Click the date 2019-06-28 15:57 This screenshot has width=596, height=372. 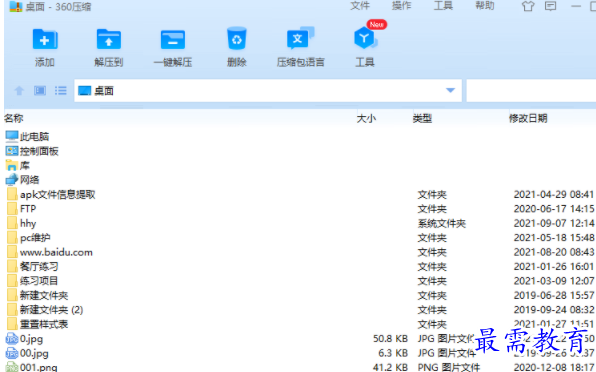pyautogui.click(x=554, y=295)
